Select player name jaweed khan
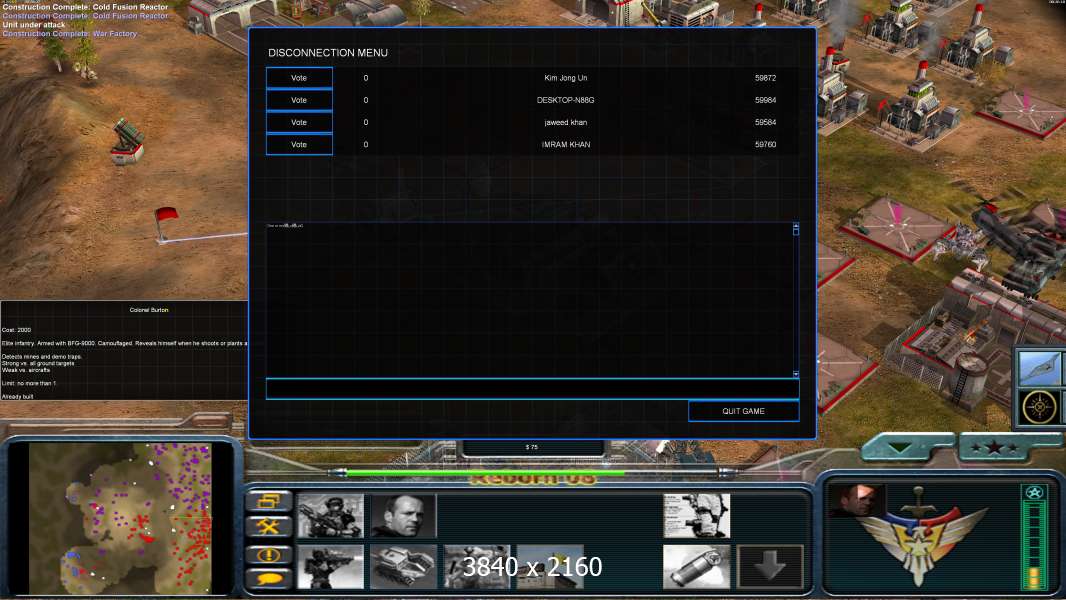The image size is (1066, 600). coord(566,122)
